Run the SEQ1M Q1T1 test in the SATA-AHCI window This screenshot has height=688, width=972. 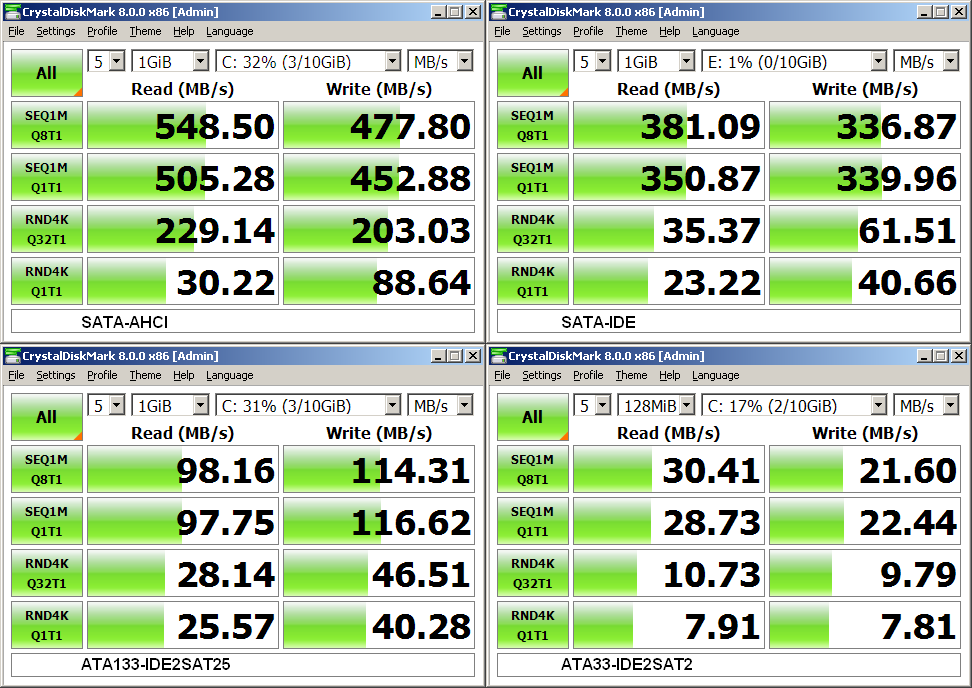point(46,177)
